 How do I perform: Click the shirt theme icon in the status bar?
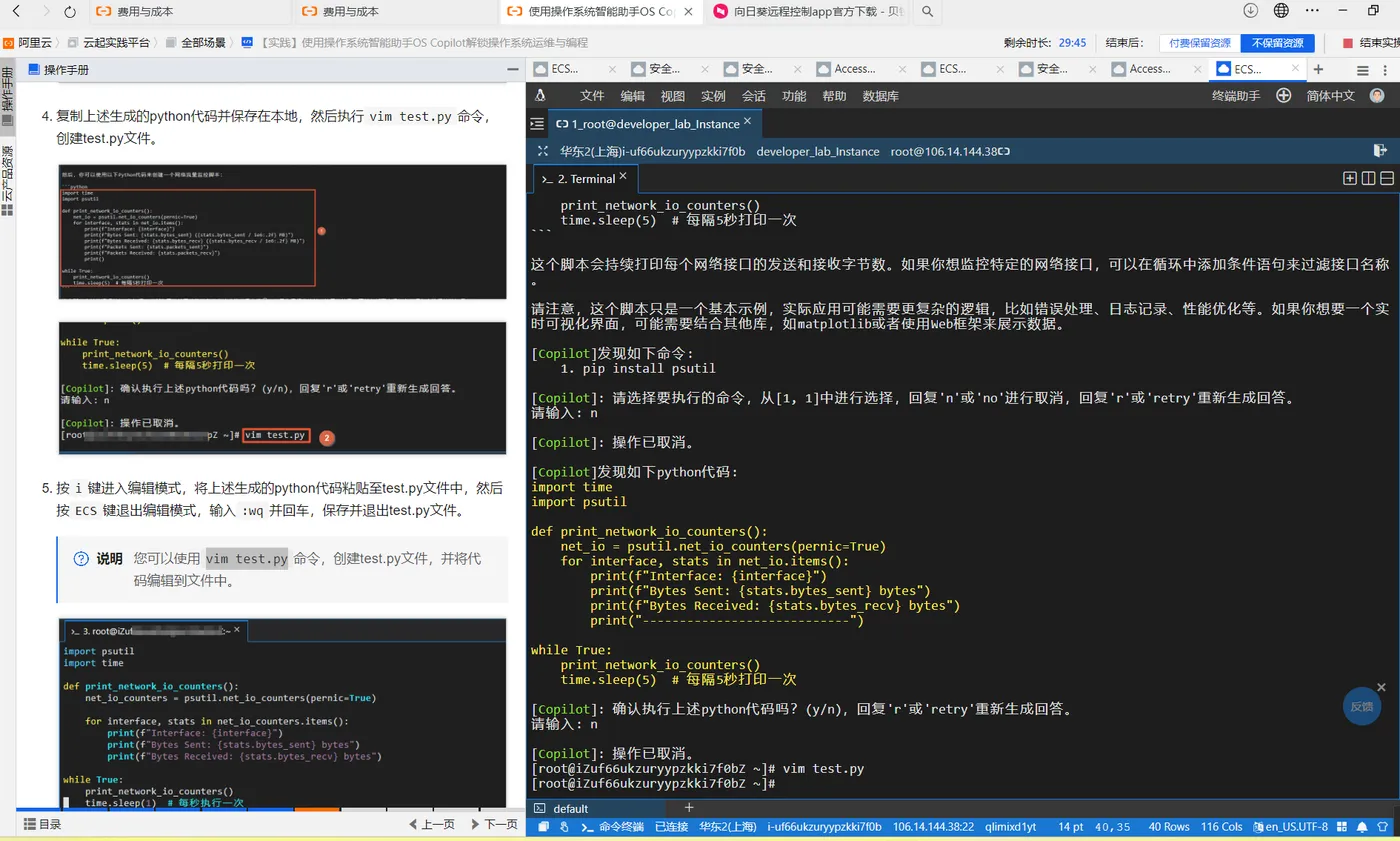1384,827
